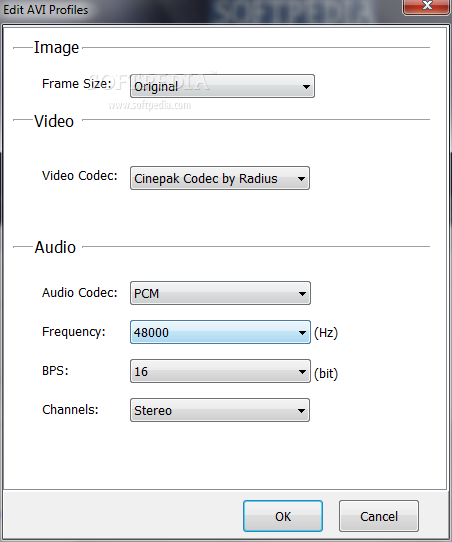Close the Edit AVI Profiles dialog
452x542 pixels.
click(427, 6)
